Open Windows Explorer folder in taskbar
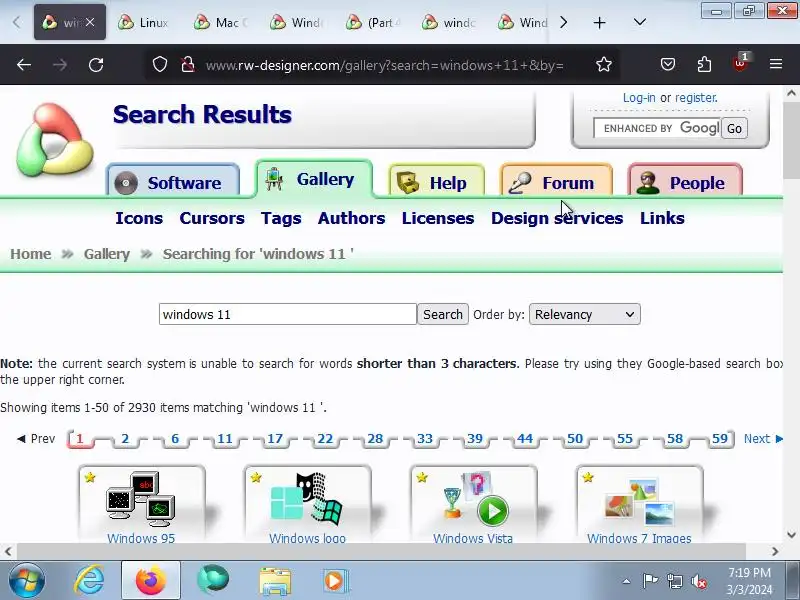Screen dimensions: 800x600 click(x=275, y=581)
